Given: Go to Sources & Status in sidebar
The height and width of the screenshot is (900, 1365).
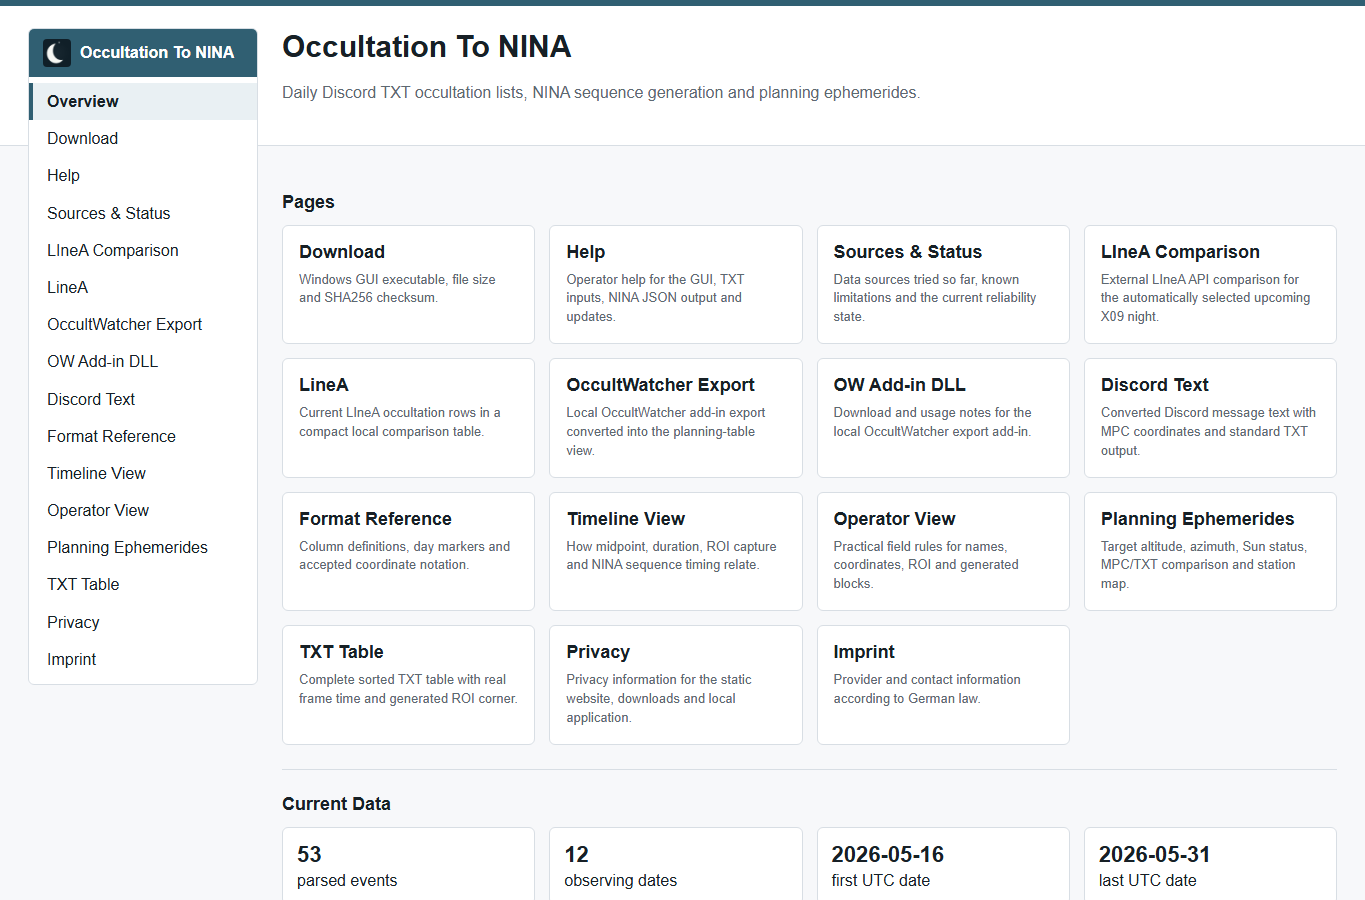Looking at the screenshot, I should coord(143,213).
